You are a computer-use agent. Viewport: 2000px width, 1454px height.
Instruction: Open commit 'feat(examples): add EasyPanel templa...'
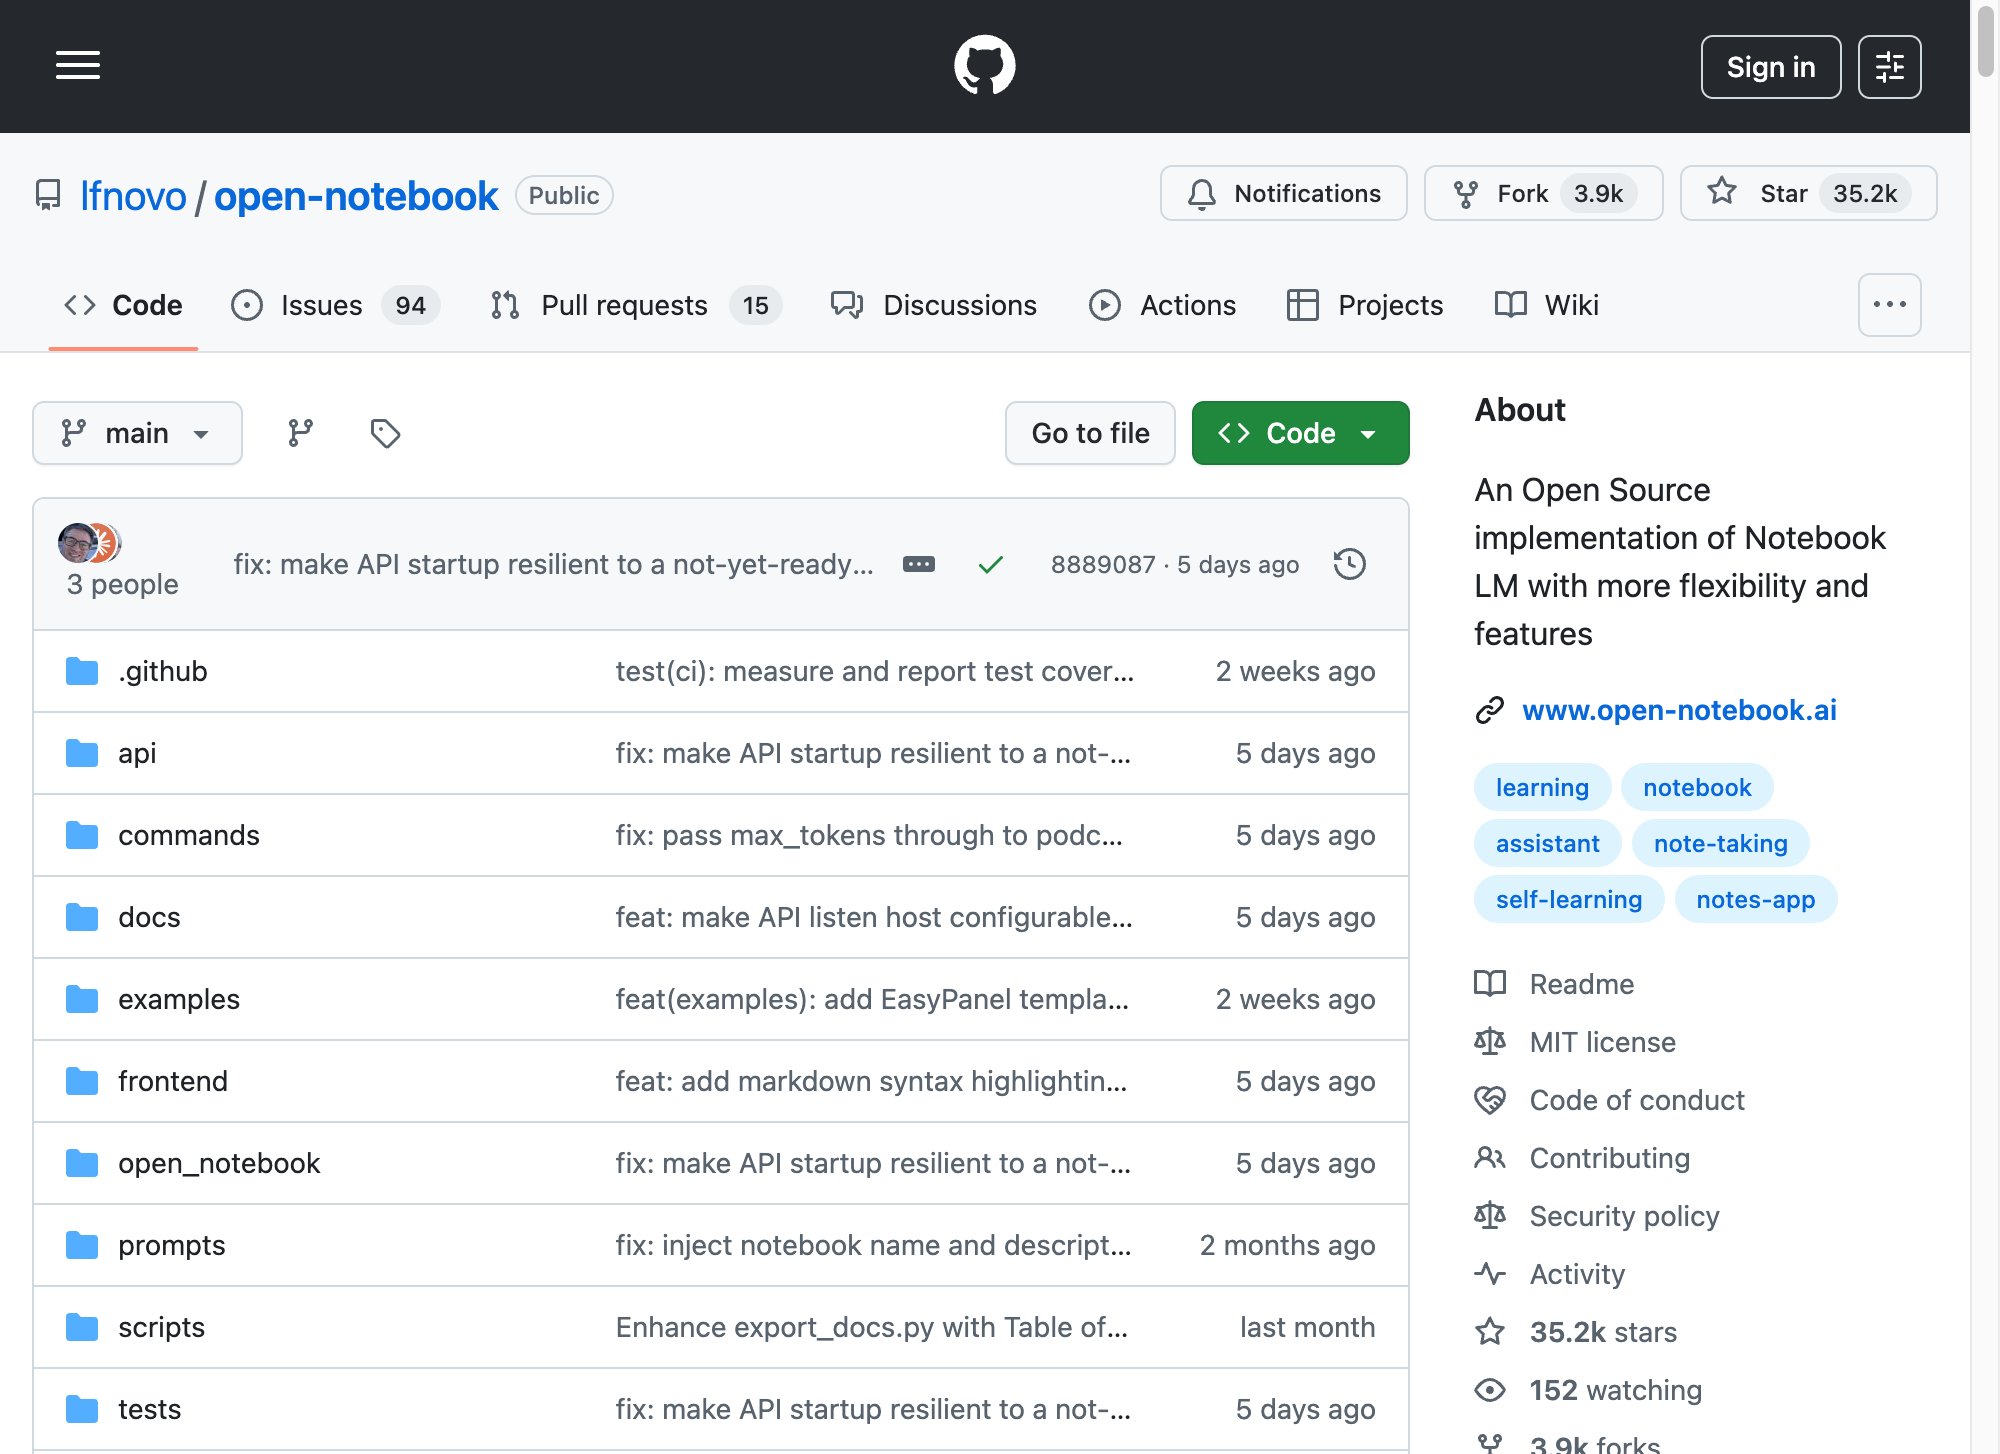pyautogui.click(x=872, y=999)
